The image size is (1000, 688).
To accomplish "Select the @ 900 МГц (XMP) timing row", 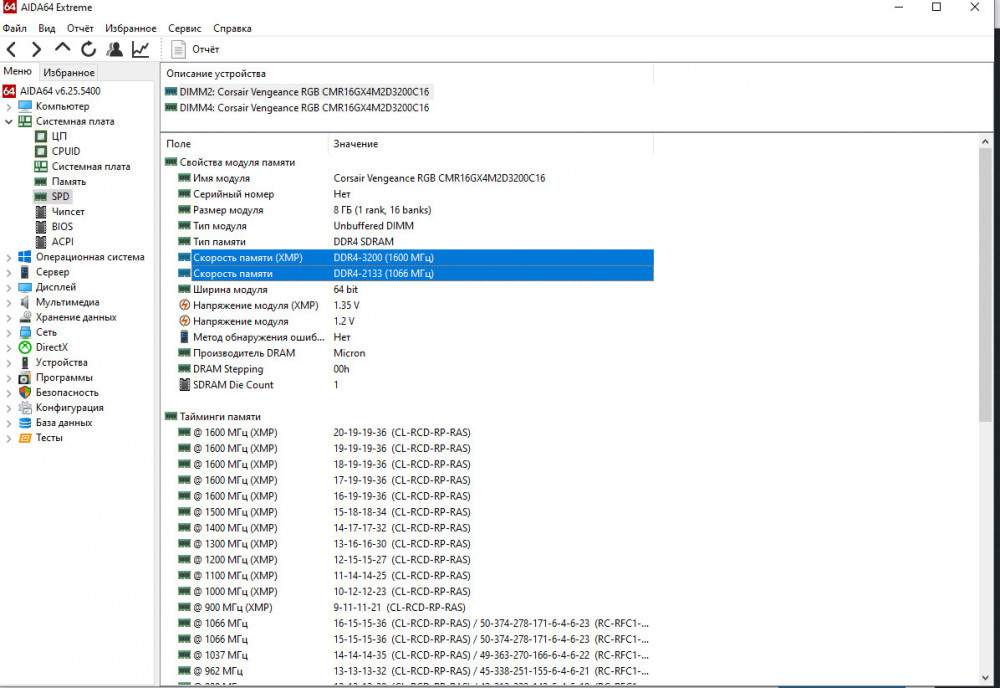I will pos(415,608).
